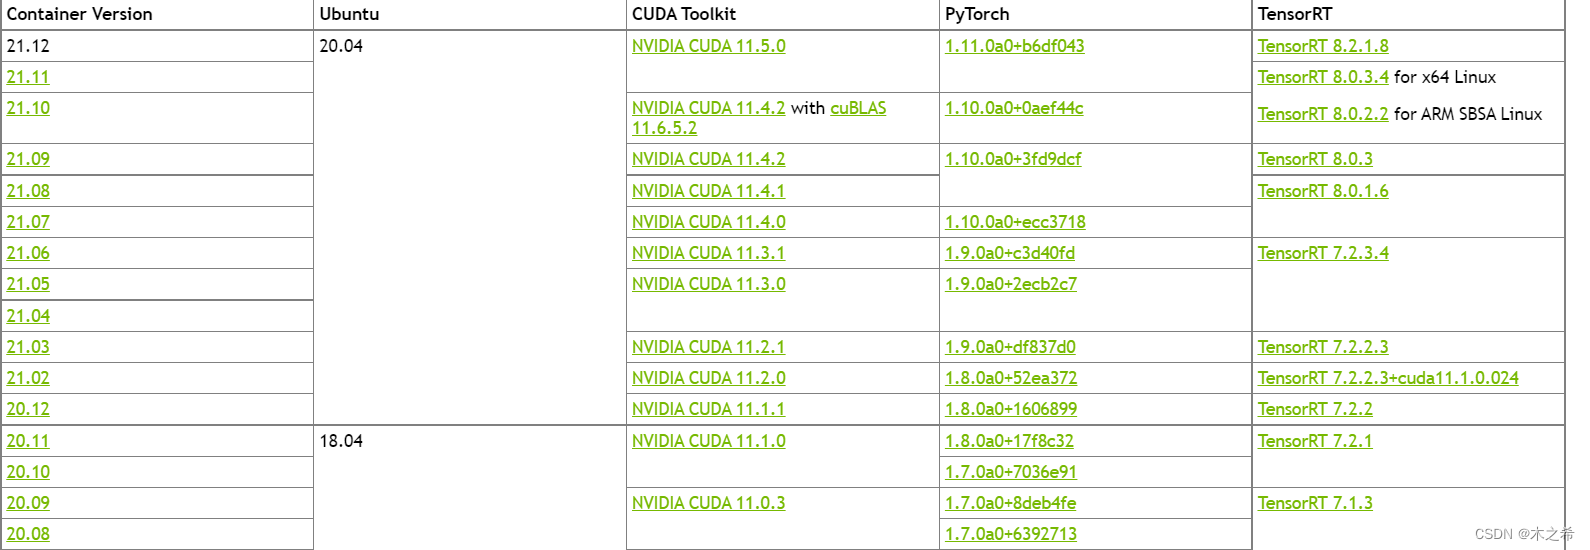This screenshot has height=550, width=1590.
Task: Open NVIDIA CUDA 11.1.1 link
Action: pyautogui.click(x=709, y=409)
